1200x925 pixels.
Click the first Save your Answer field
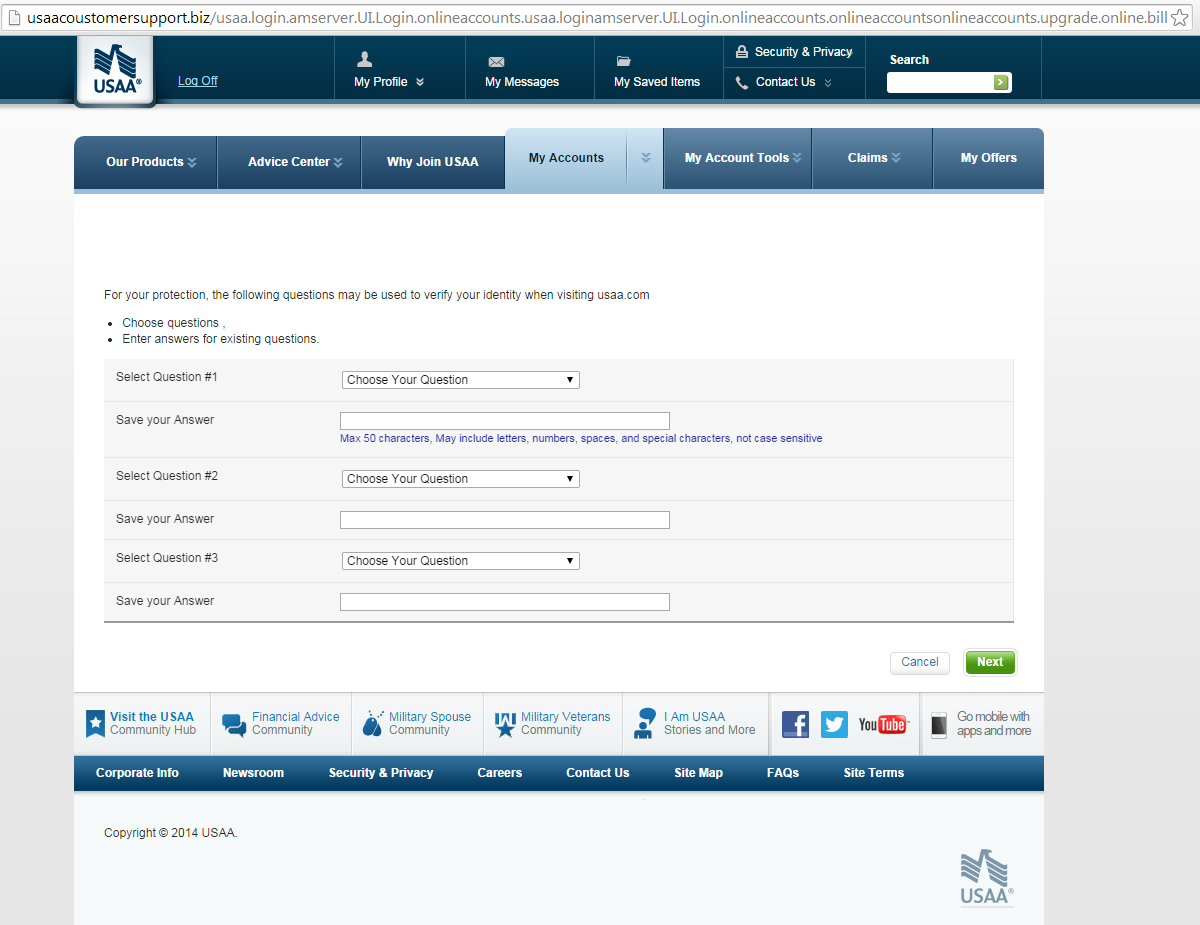point(504,421)
